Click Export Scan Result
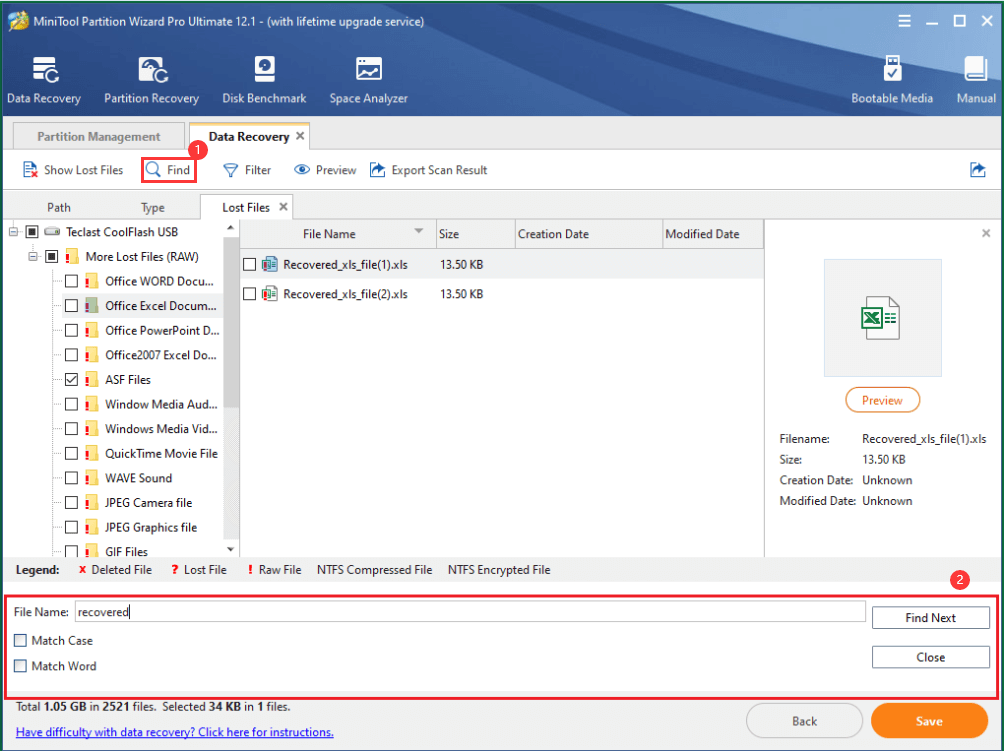This screenshot has width=1004, height=752. click(x=429, y=170)
